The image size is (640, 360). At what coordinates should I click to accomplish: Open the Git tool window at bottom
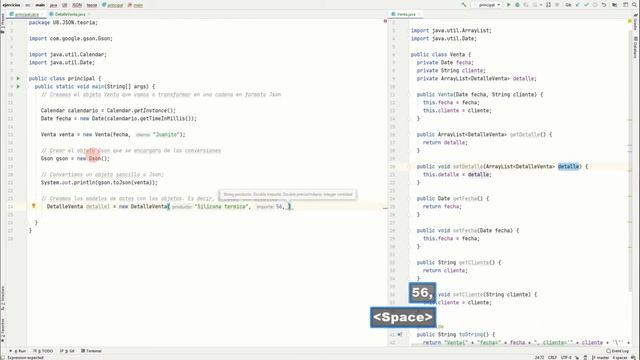click(67, 351)
